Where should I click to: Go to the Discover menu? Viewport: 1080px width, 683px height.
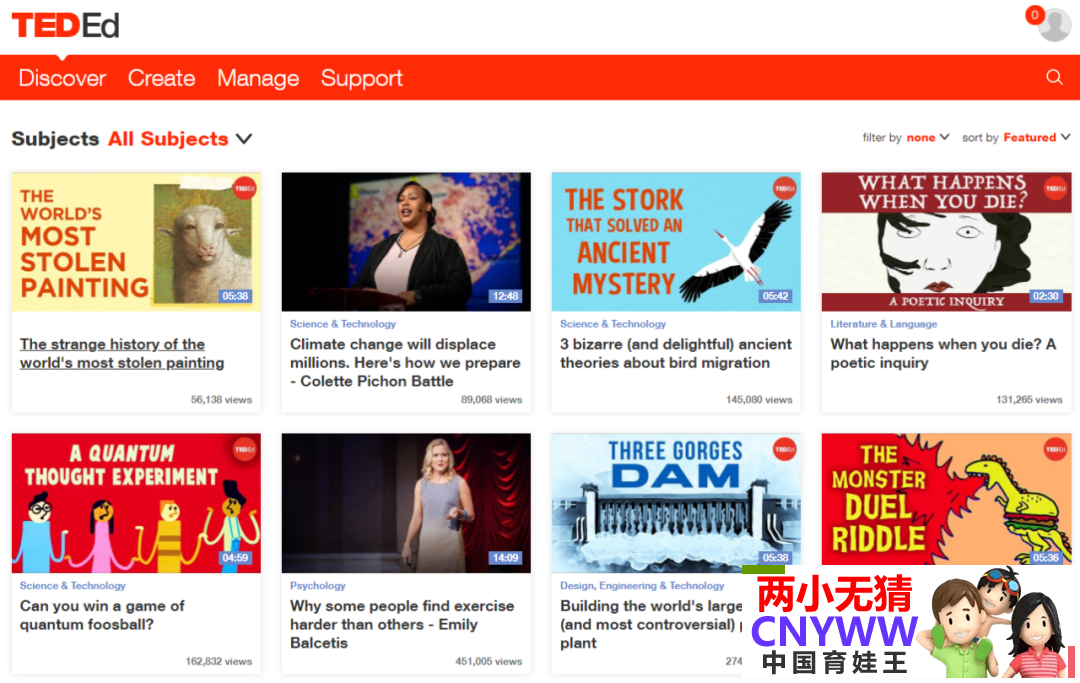point(62,78)
